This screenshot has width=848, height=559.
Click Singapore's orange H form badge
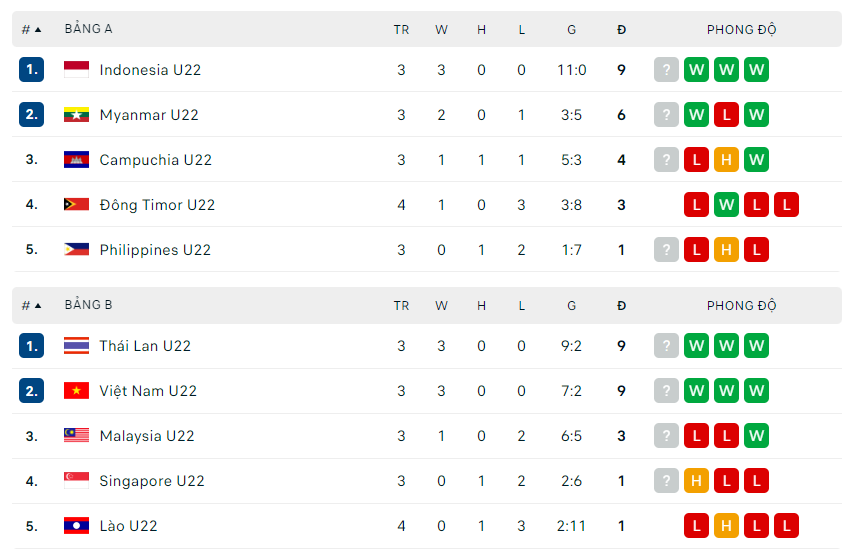coord(696,481)
